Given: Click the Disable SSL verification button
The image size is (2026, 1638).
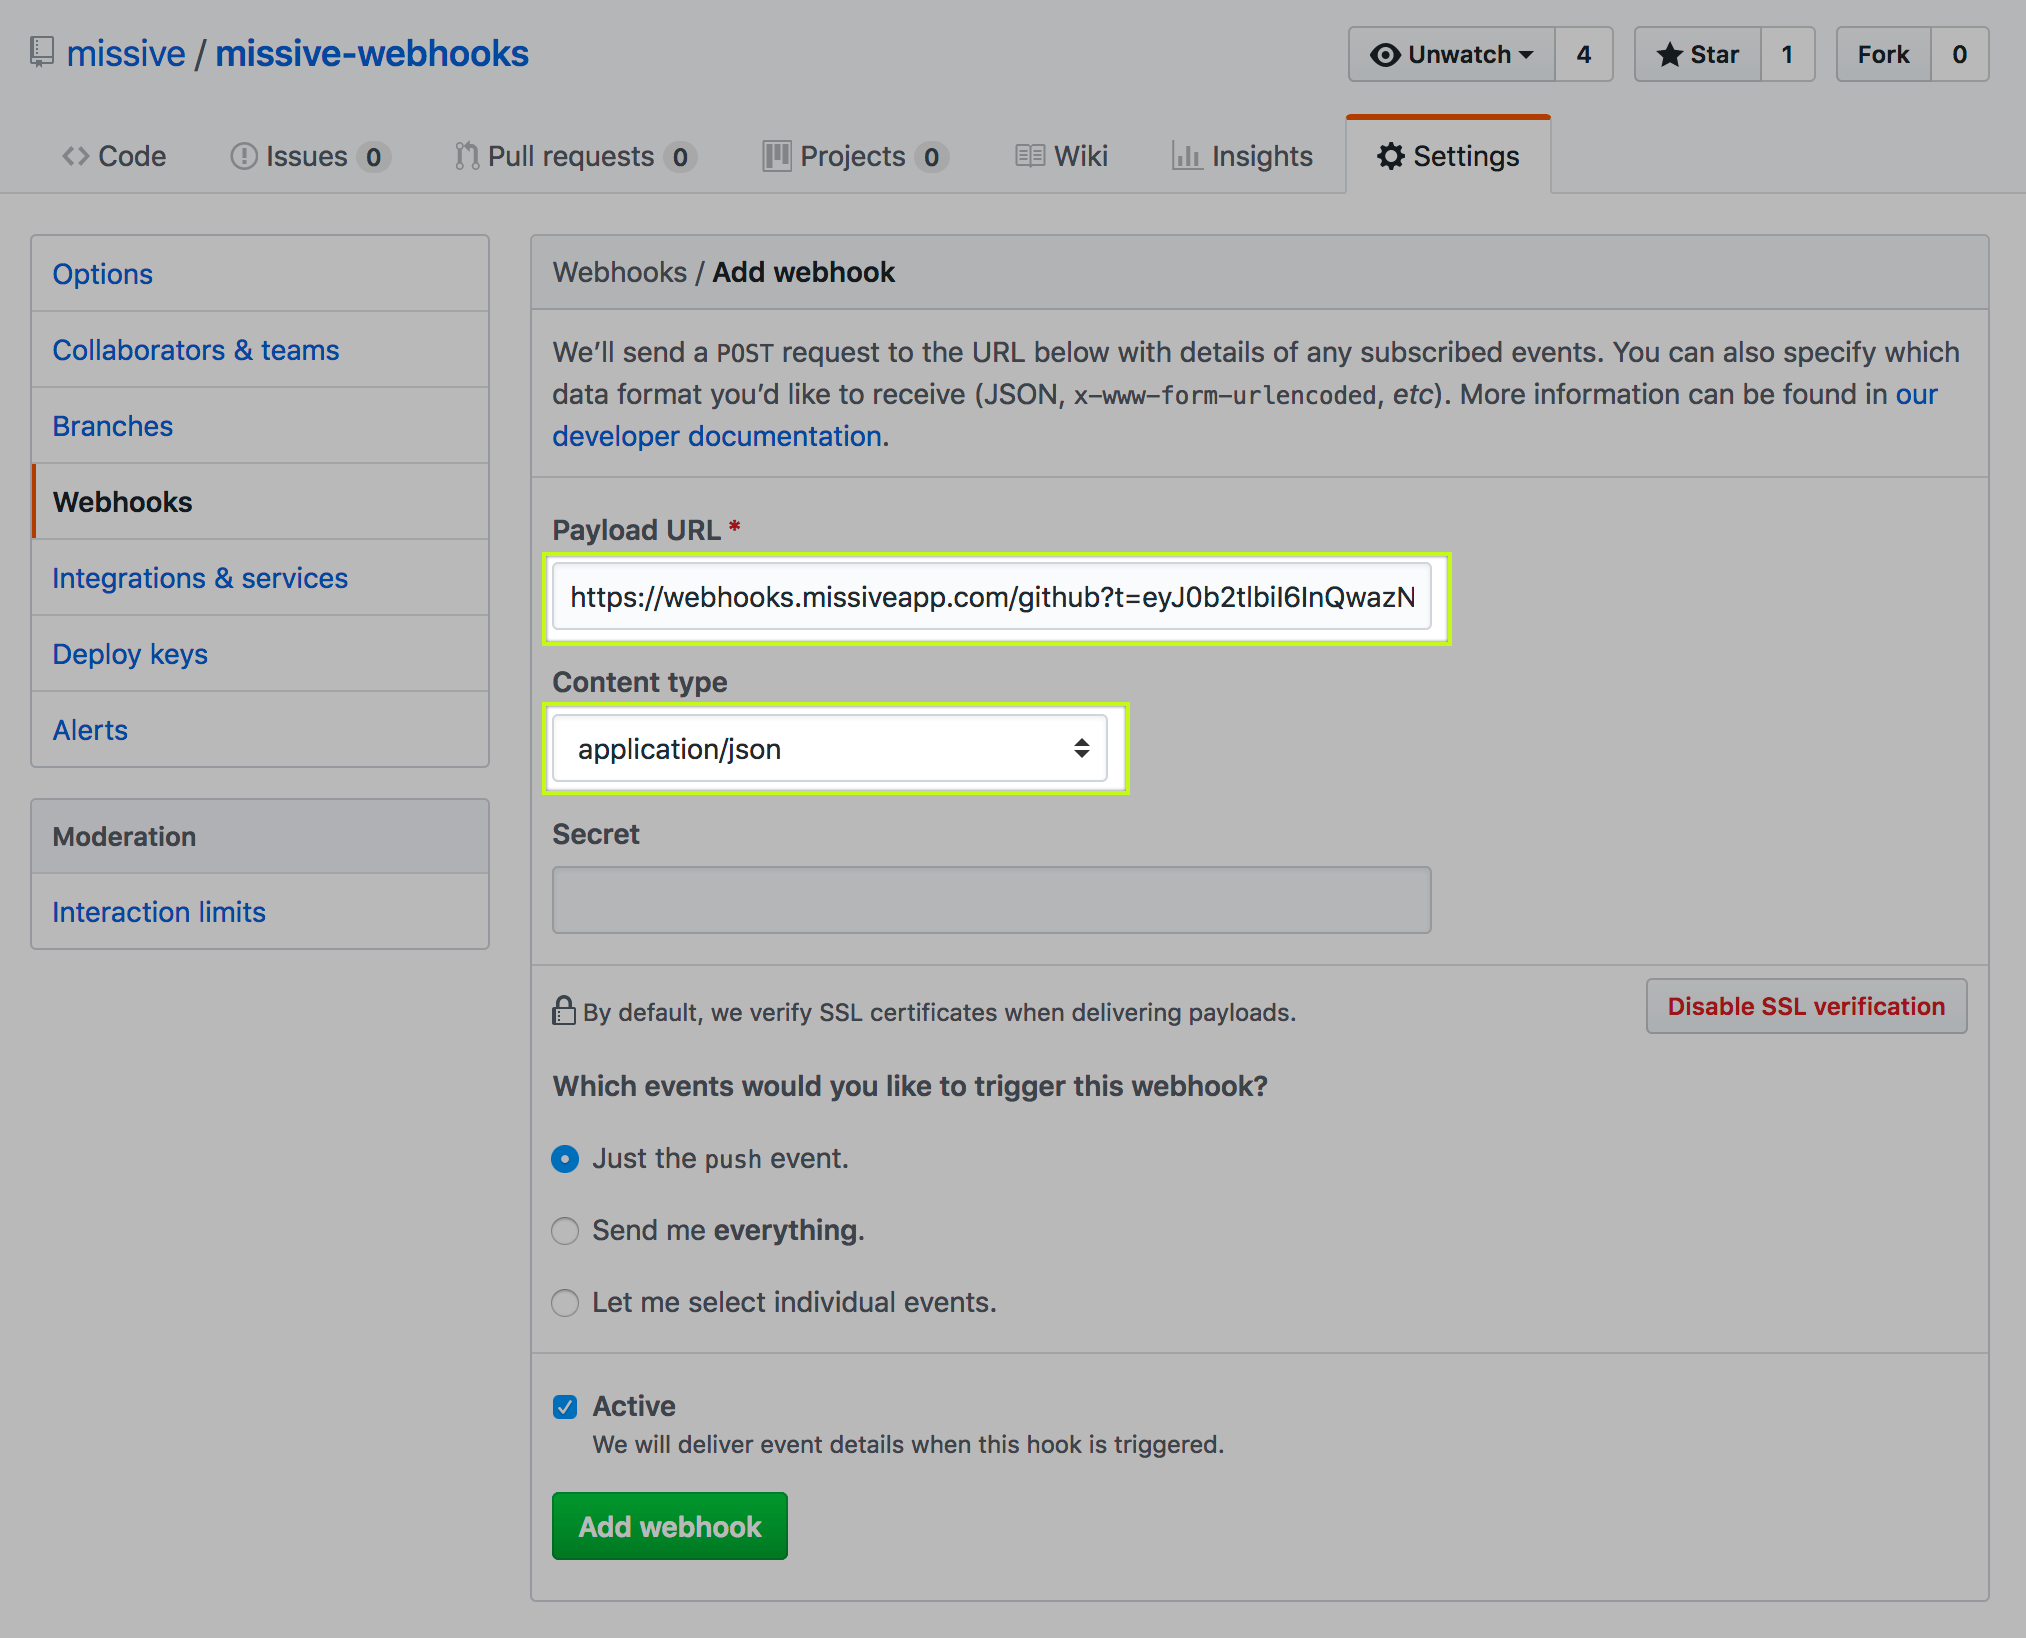Looking at the screenshot, I should coord(1806,1006).
